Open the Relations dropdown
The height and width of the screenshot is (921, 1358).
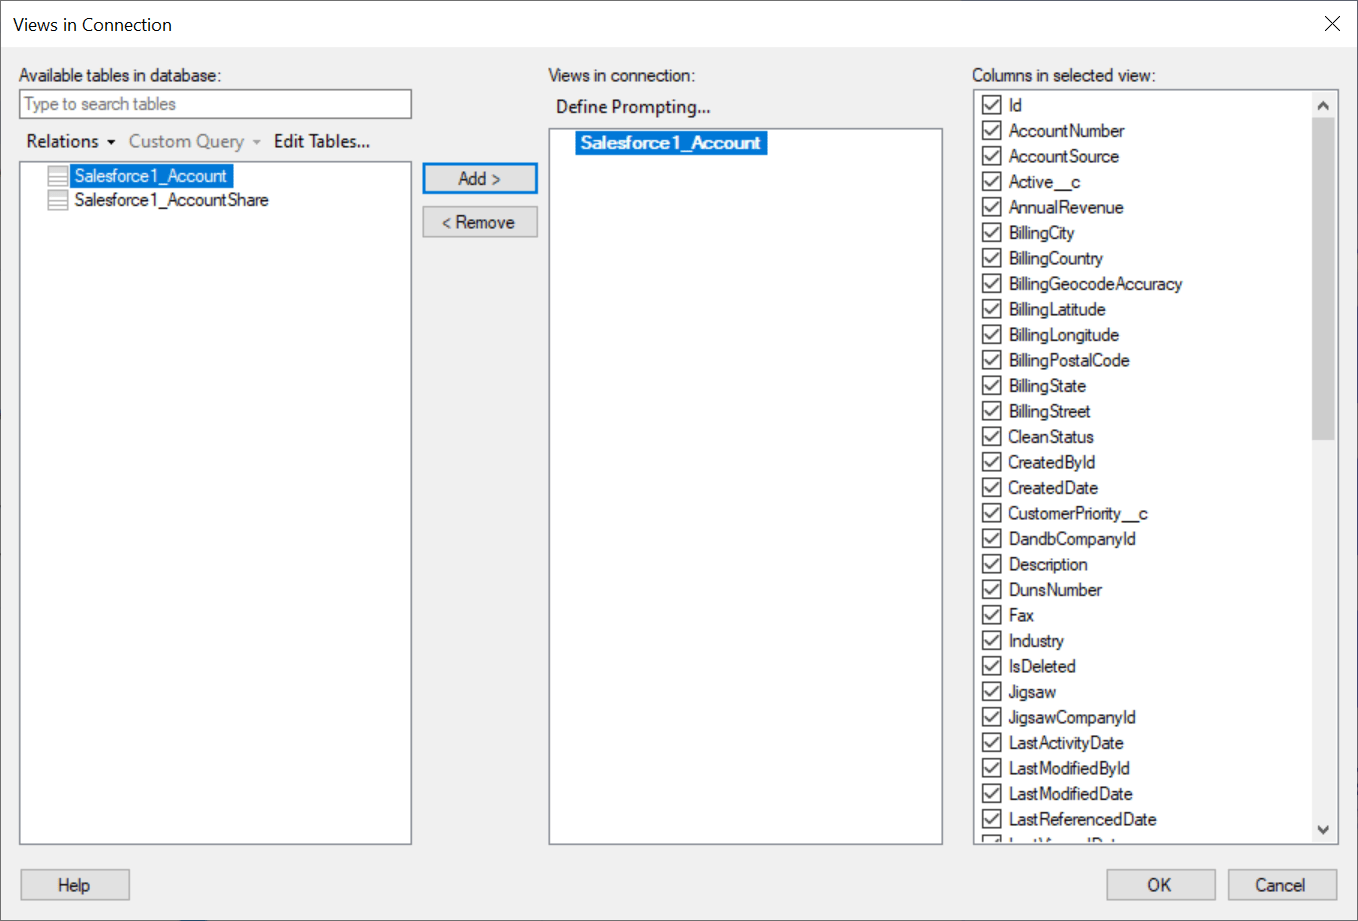[70, 141]
